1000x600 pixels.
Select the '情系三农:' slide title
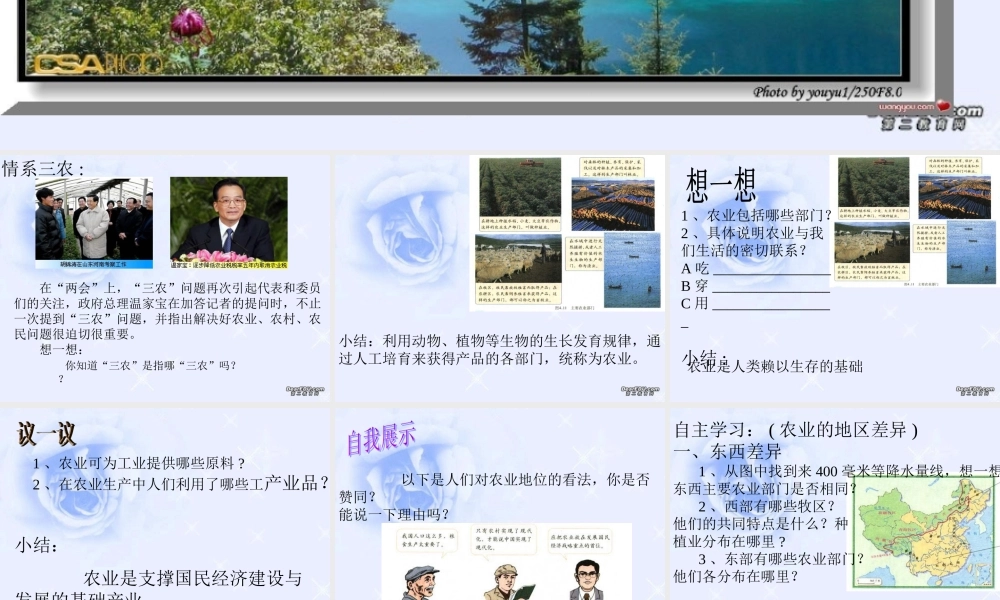point(43,168)
